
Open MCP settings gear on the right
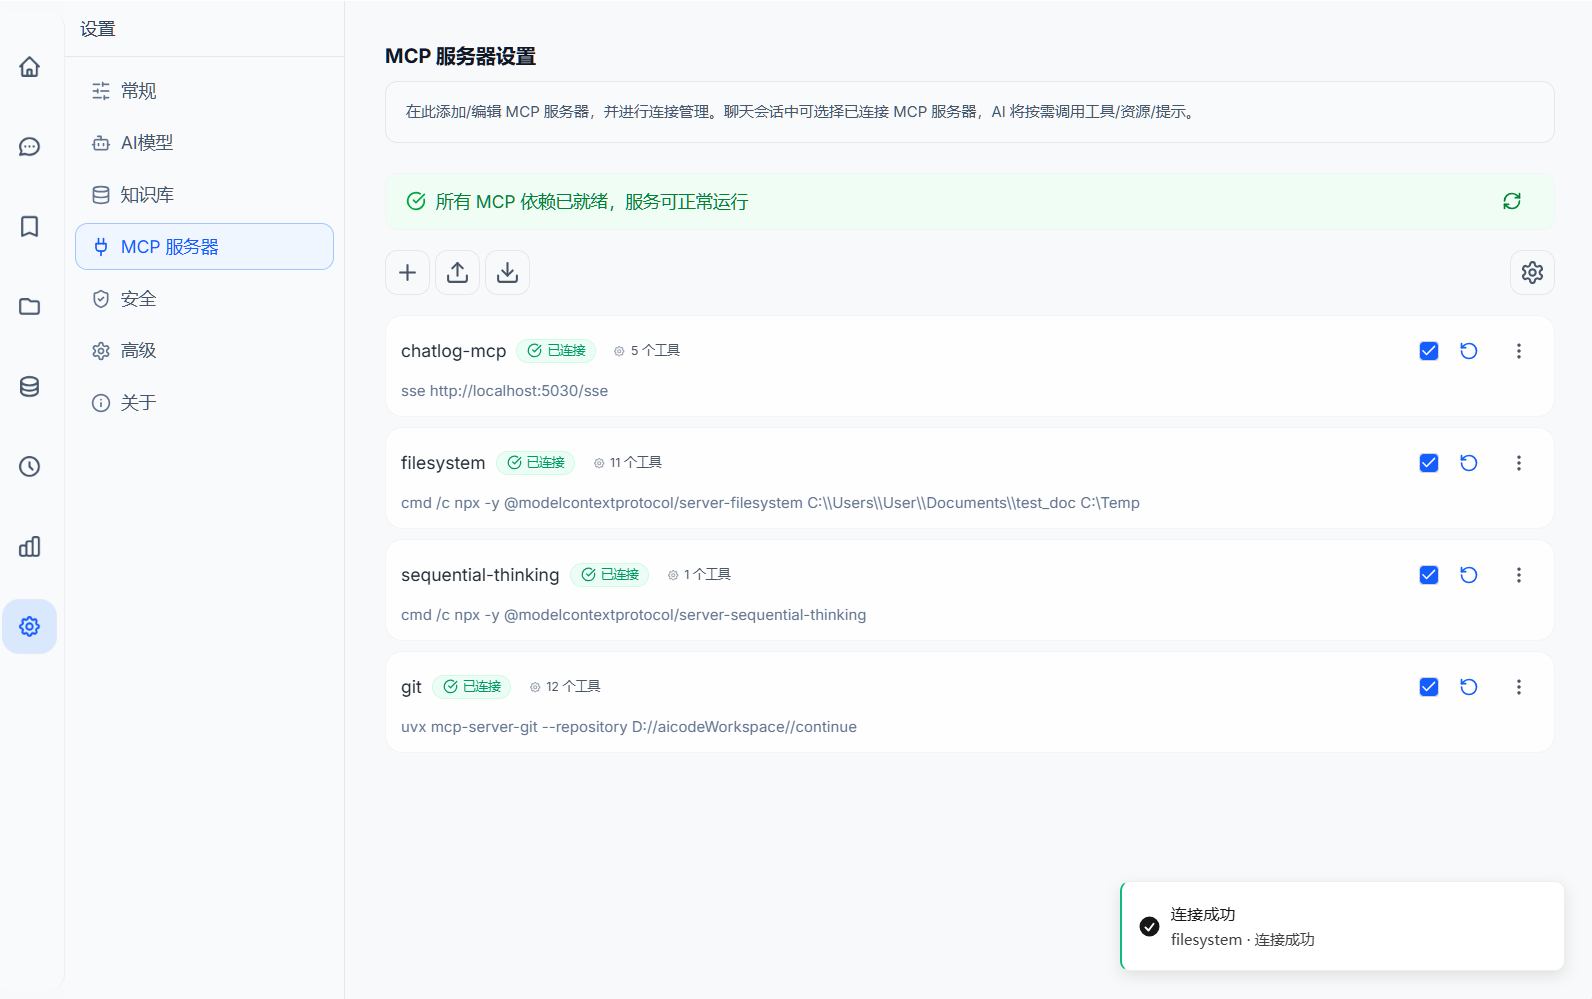pos(1531,273)
